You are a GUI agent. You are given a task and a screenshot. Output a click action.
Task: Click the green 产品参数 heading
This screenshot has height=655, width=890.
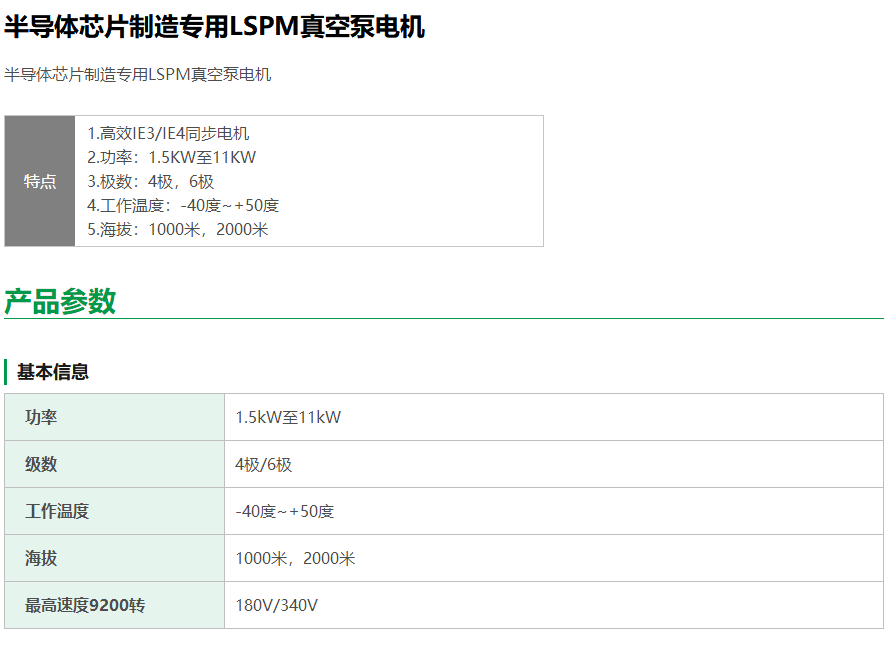click(60, 301)
